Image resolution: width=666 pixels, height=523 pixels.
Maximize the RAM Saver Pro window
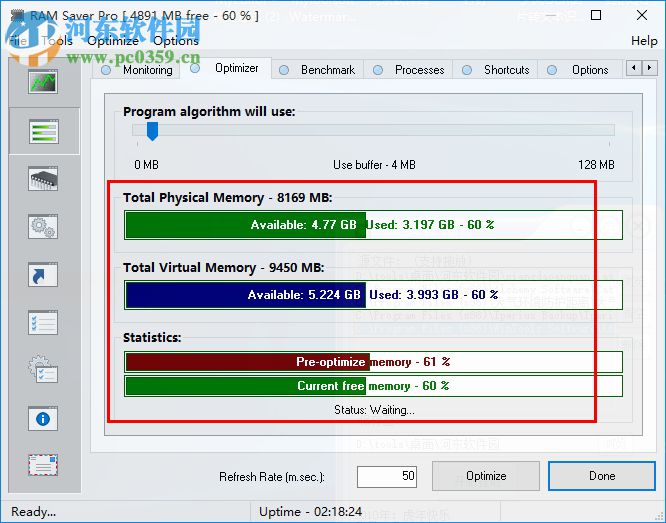coord(596,15)
